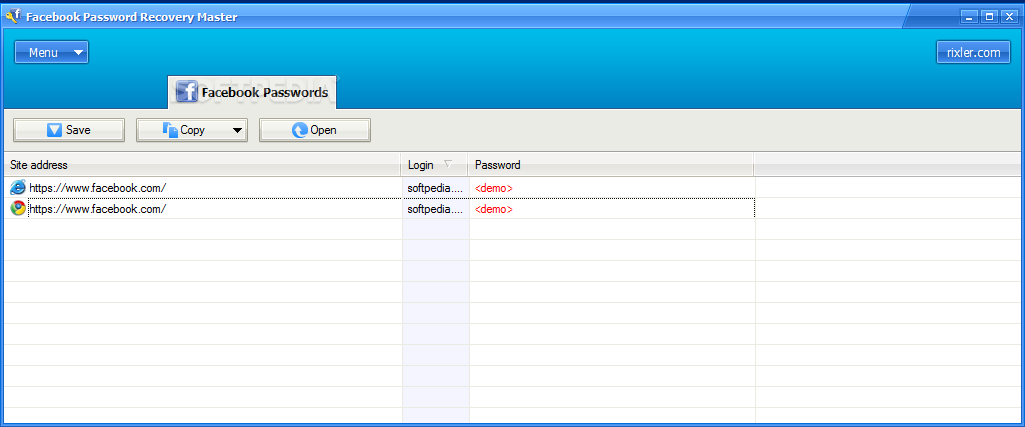Click the blue Save arrow icon

click(x=54, y=130)
